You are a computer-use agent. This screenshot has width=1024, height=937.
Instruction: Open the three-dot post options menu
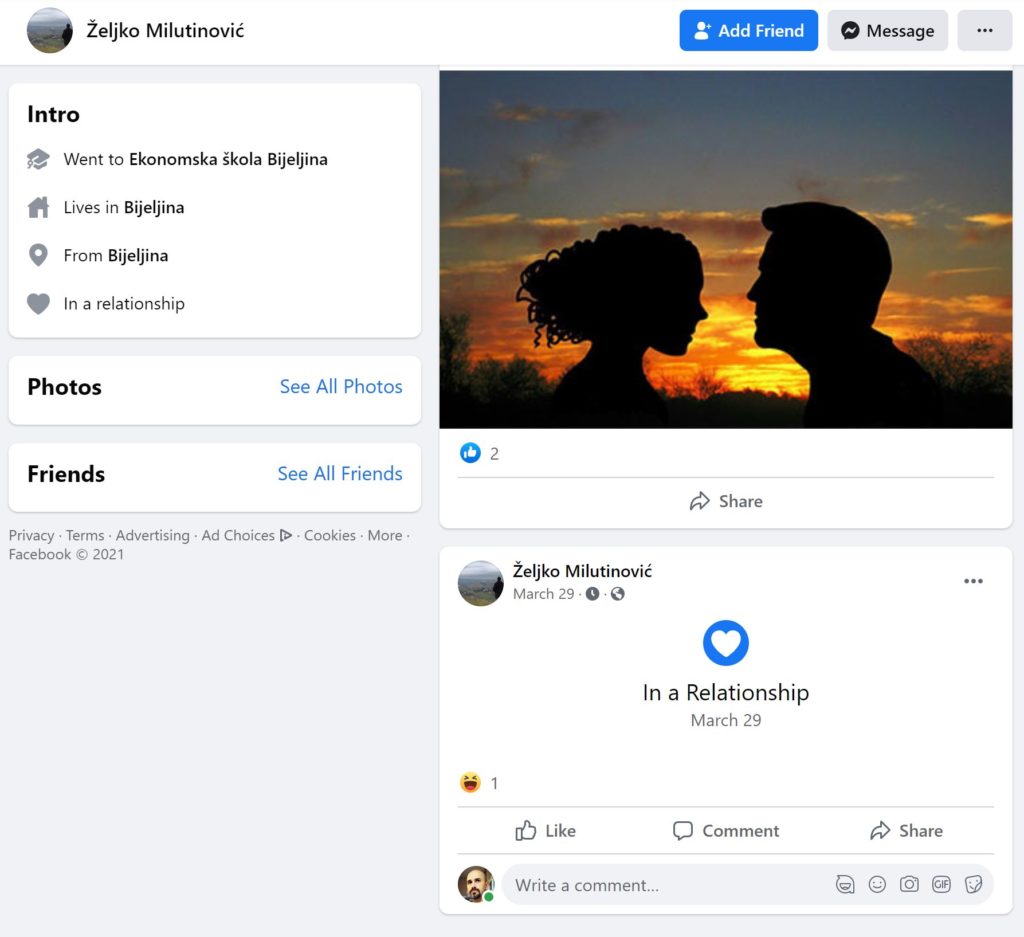point(973,581)
